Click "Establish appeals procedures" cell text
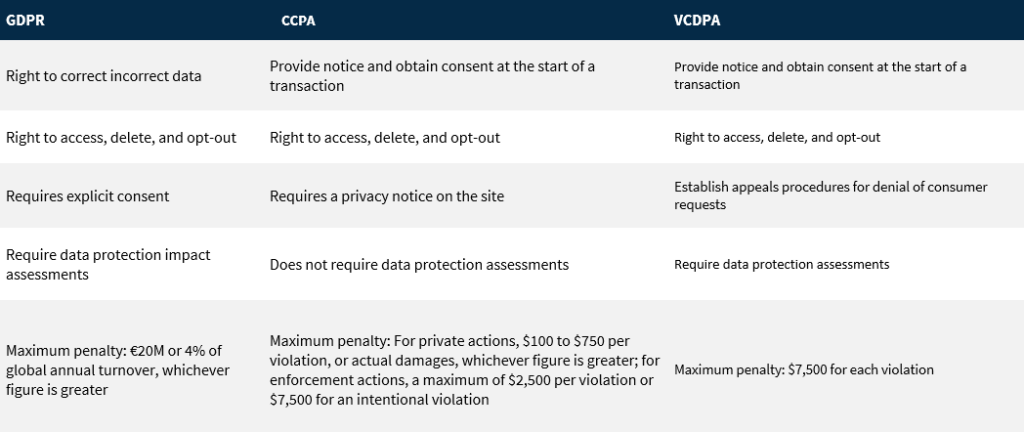Screen dimensions: 1024x432 tap(831, 196)
